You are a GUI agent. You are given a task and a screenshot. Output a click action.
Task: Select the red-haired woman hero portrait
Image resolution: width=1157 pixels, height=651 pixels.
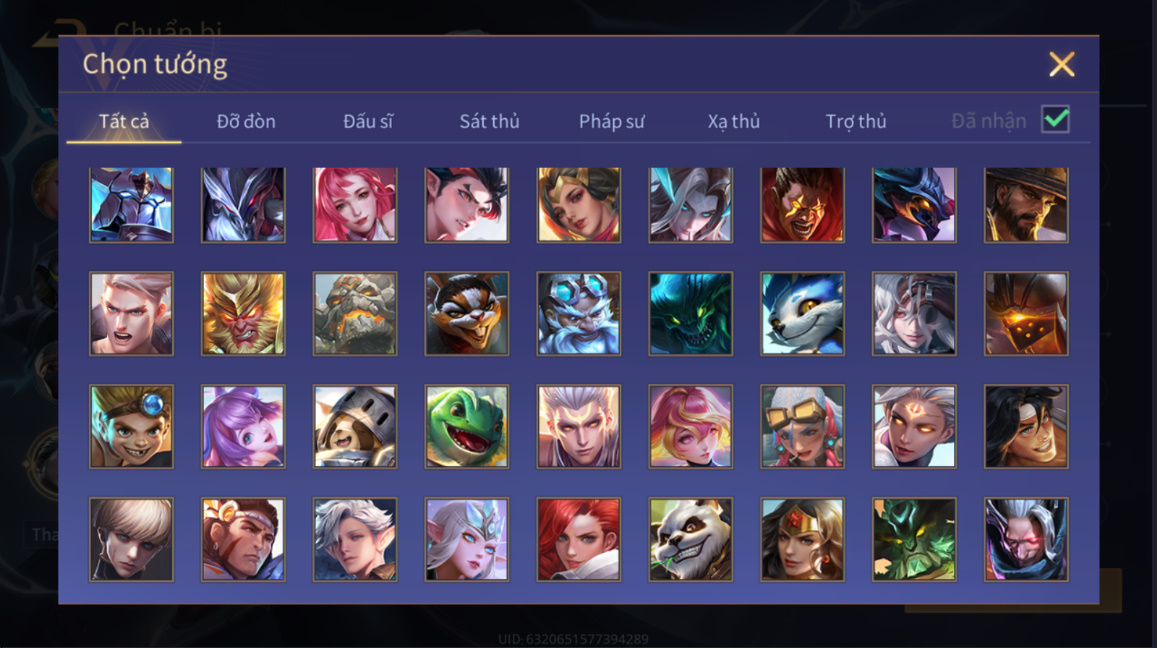pyautogui.click(x=579, y=539)
